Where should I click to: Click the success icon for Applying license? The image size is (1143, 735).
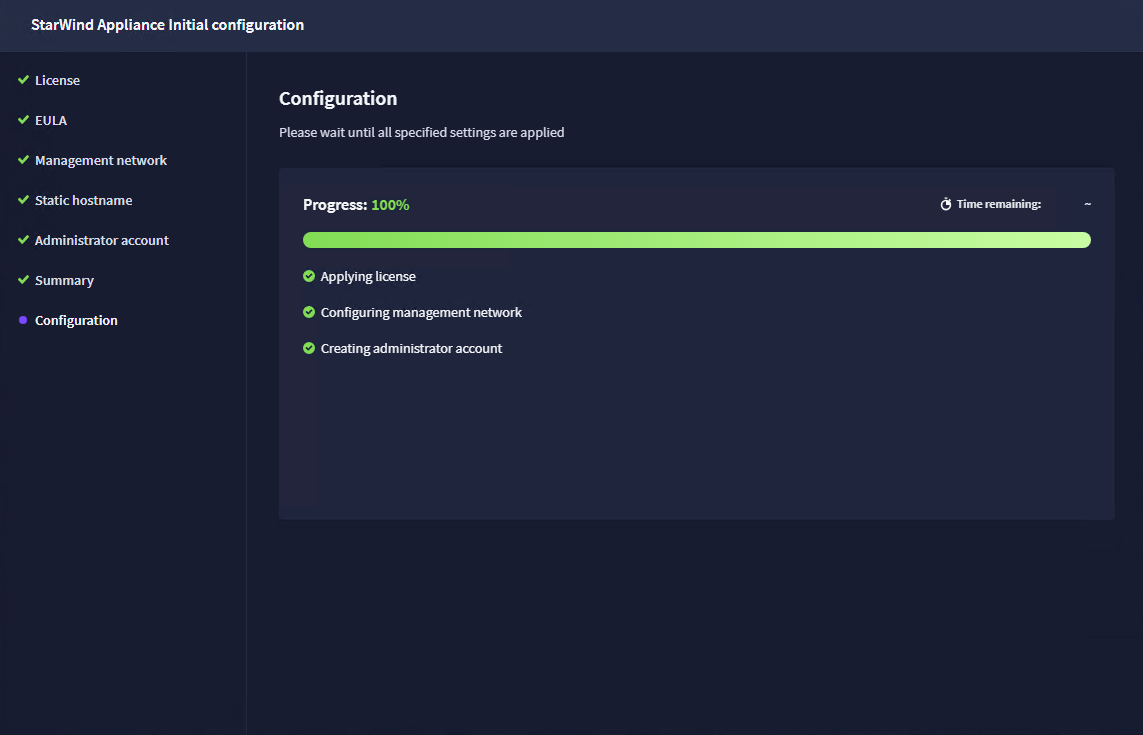click(x=309, y=276)
